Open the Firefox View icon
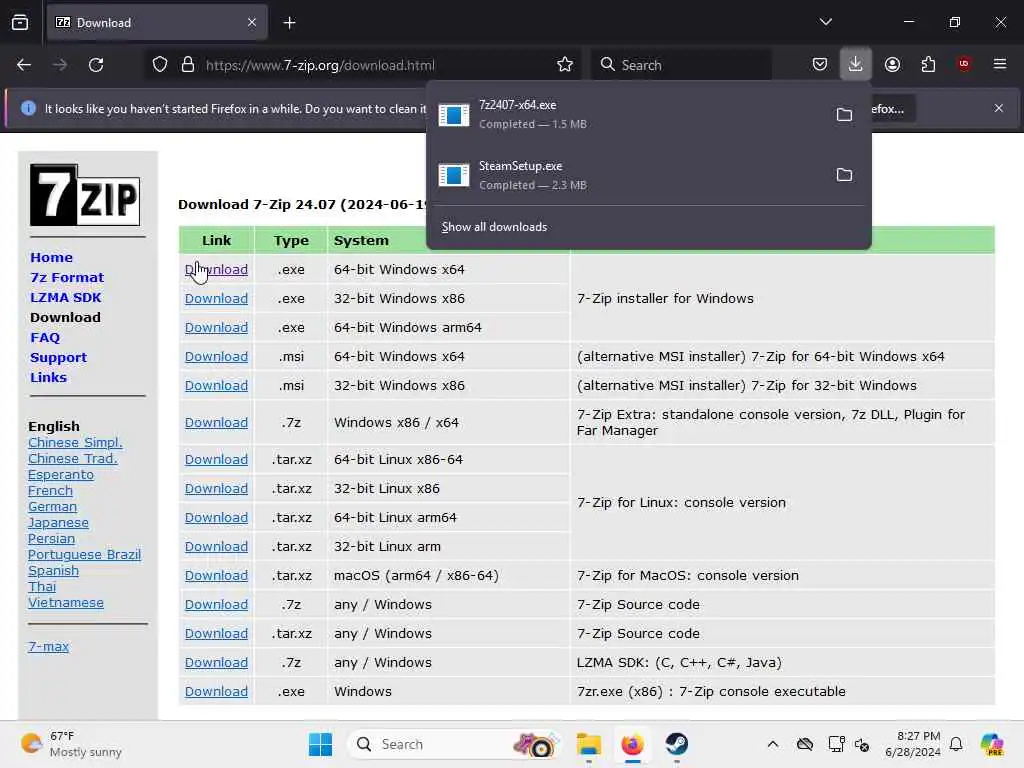 20,23
